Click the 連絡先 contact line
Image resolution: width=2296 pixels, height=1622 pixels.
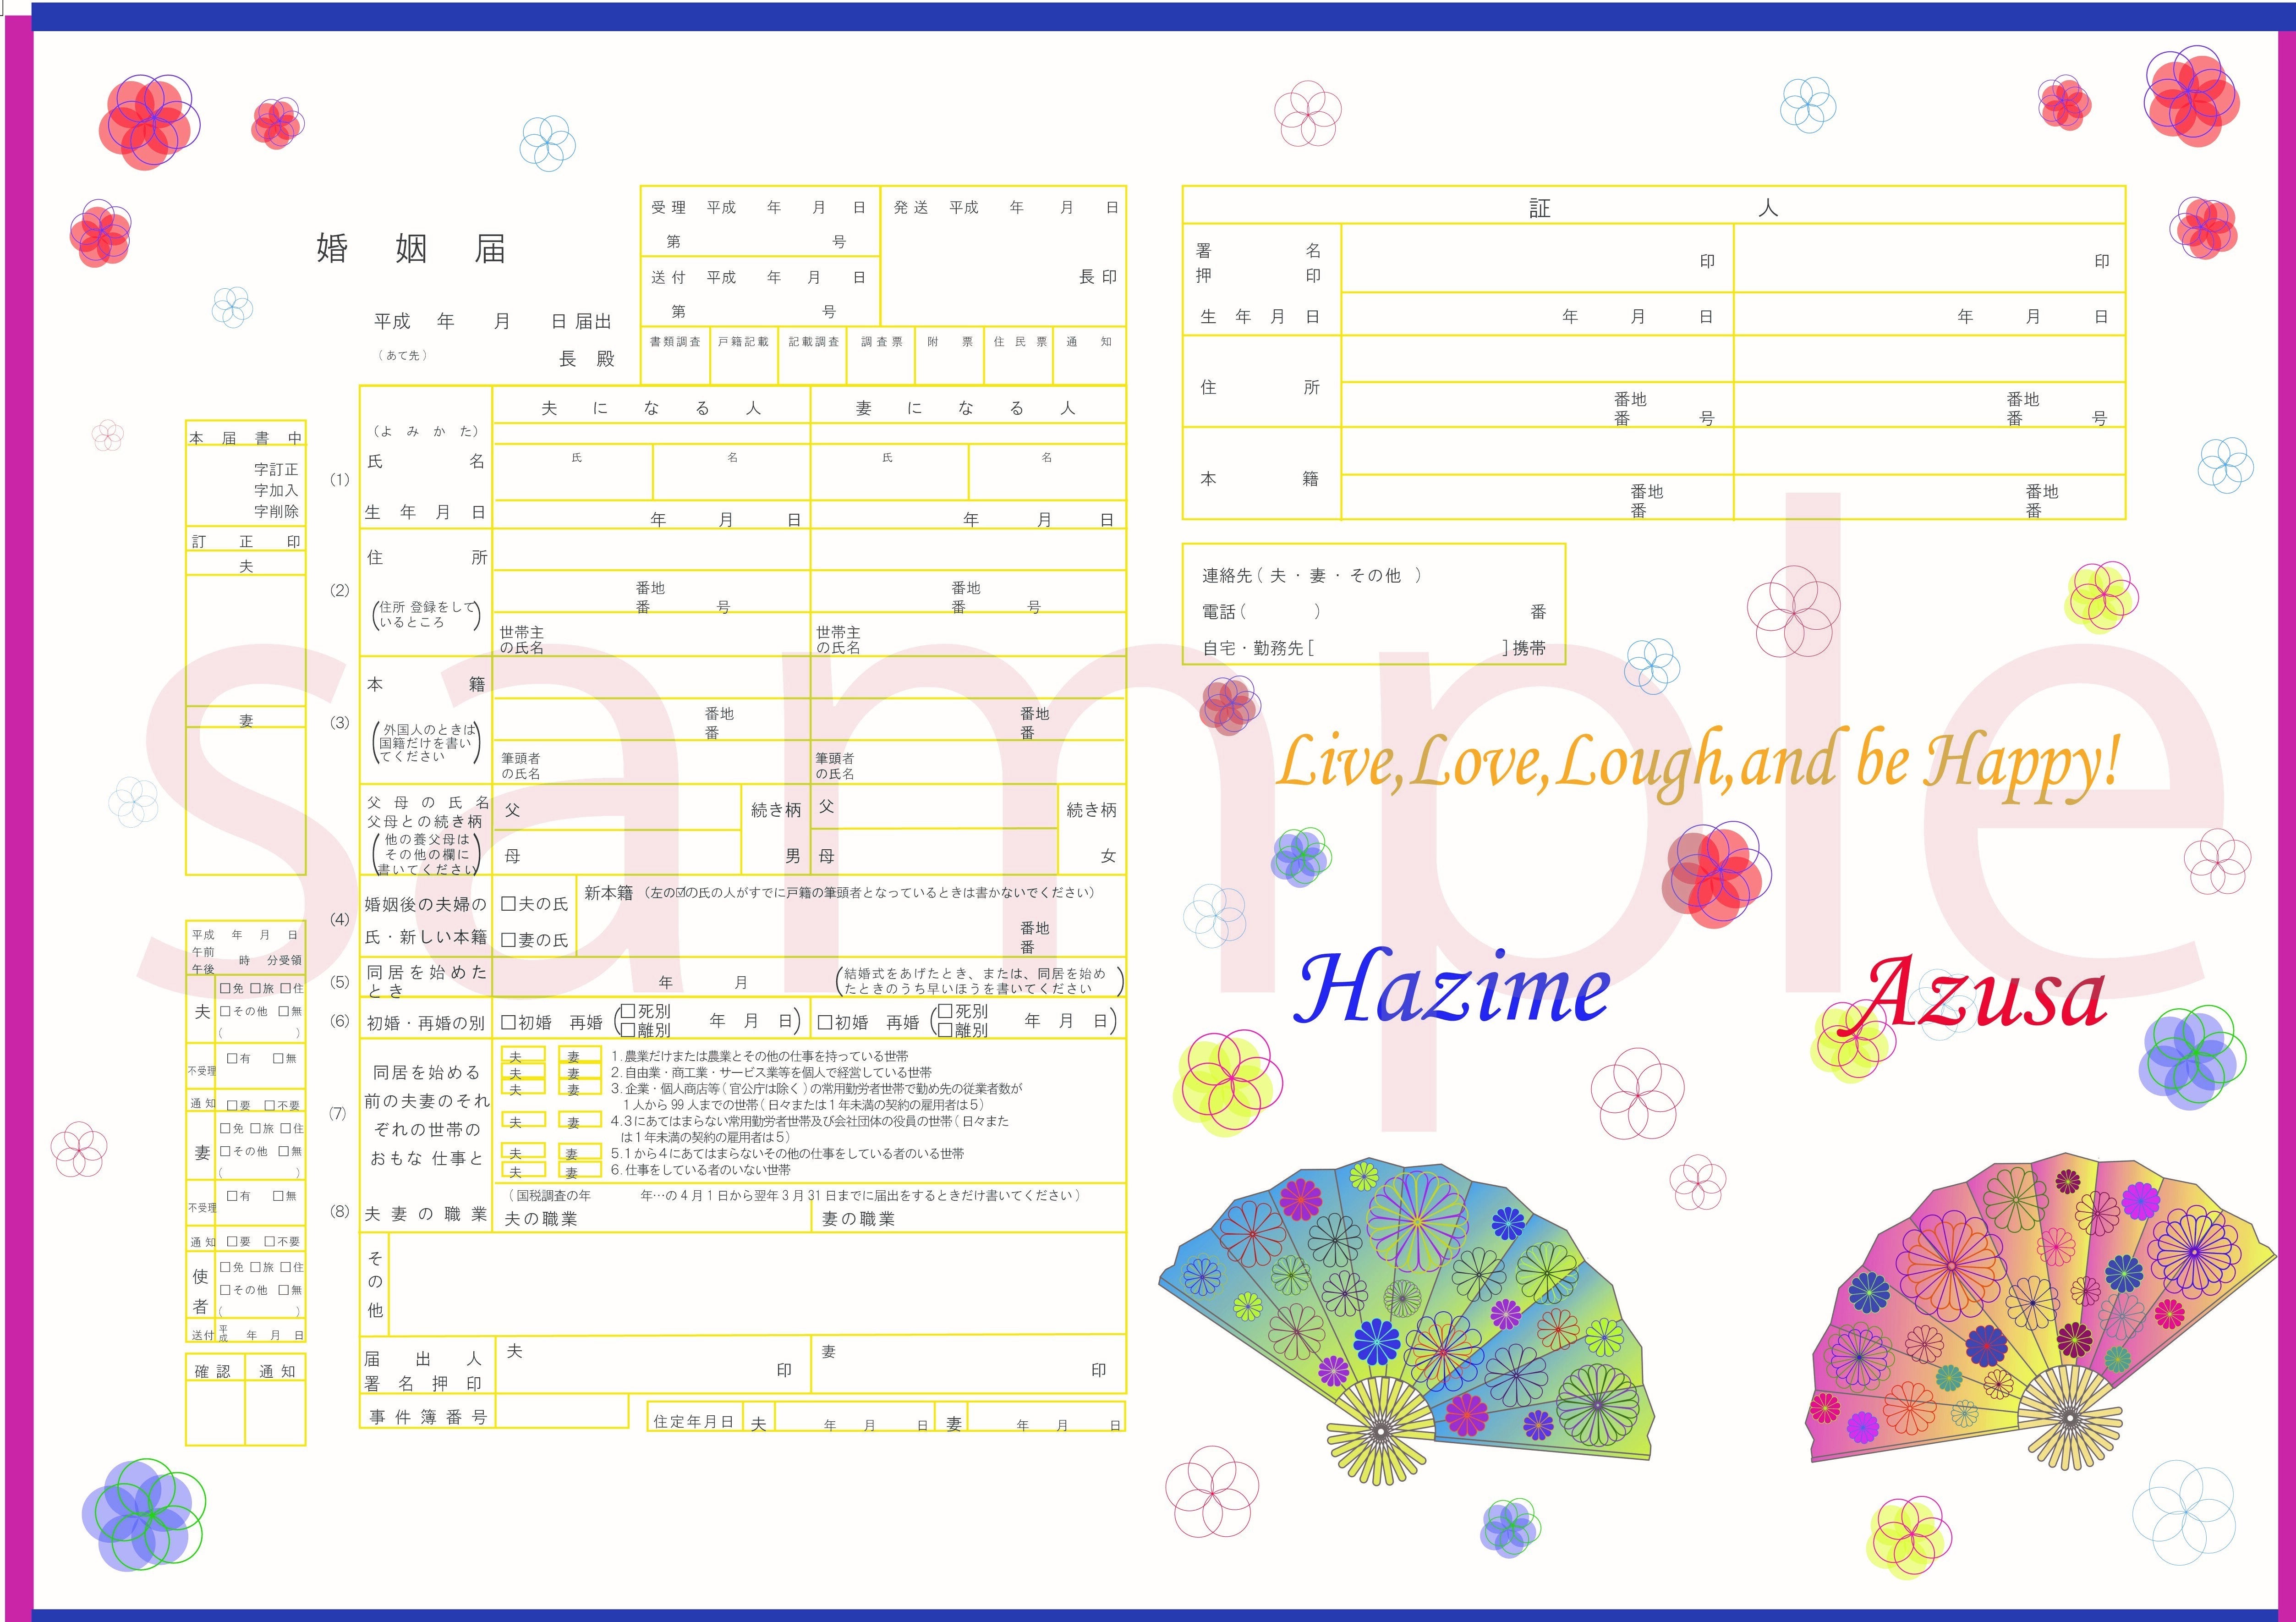(1312, 576)
